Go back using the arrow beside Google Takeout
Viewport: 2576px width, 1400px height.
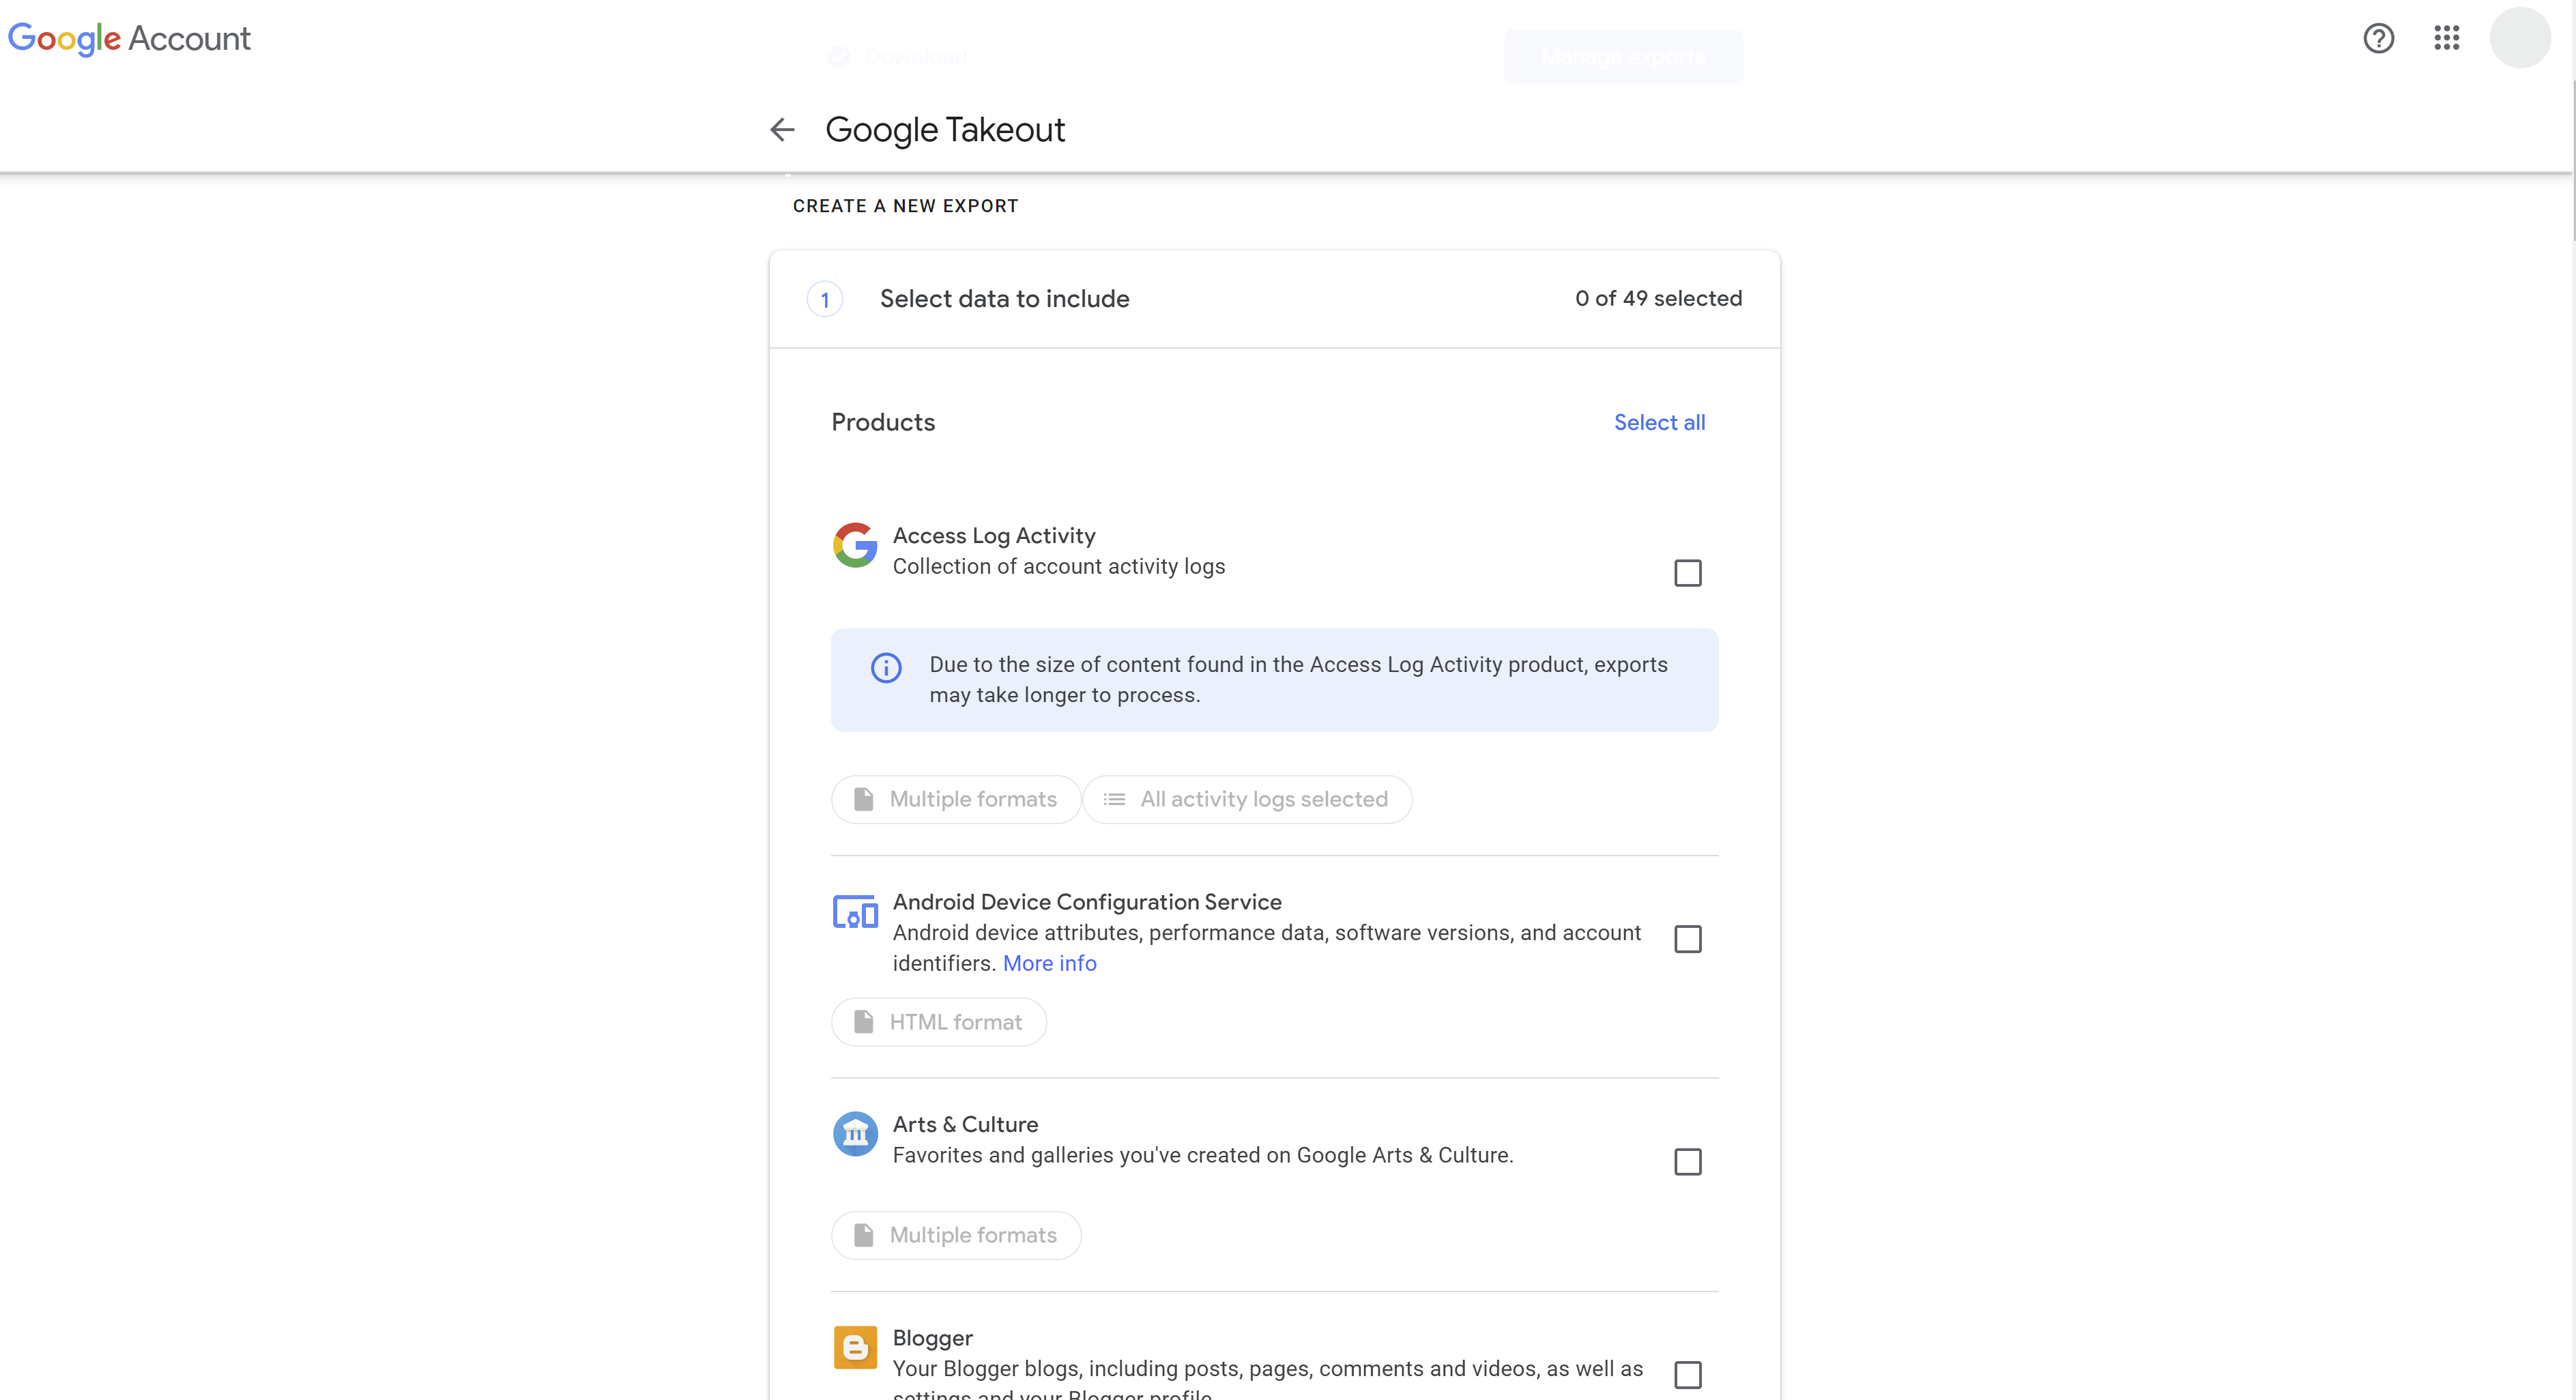click(782, 129)
